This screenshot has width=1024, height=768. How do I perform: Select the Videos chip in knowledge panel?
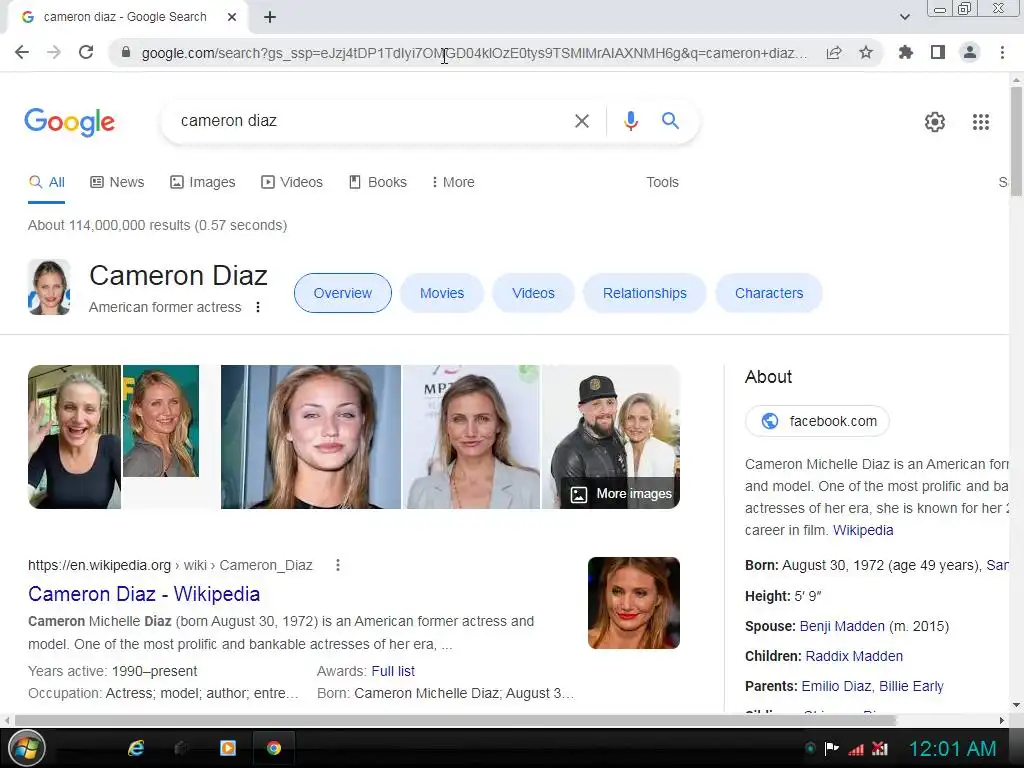click(534, 293)
